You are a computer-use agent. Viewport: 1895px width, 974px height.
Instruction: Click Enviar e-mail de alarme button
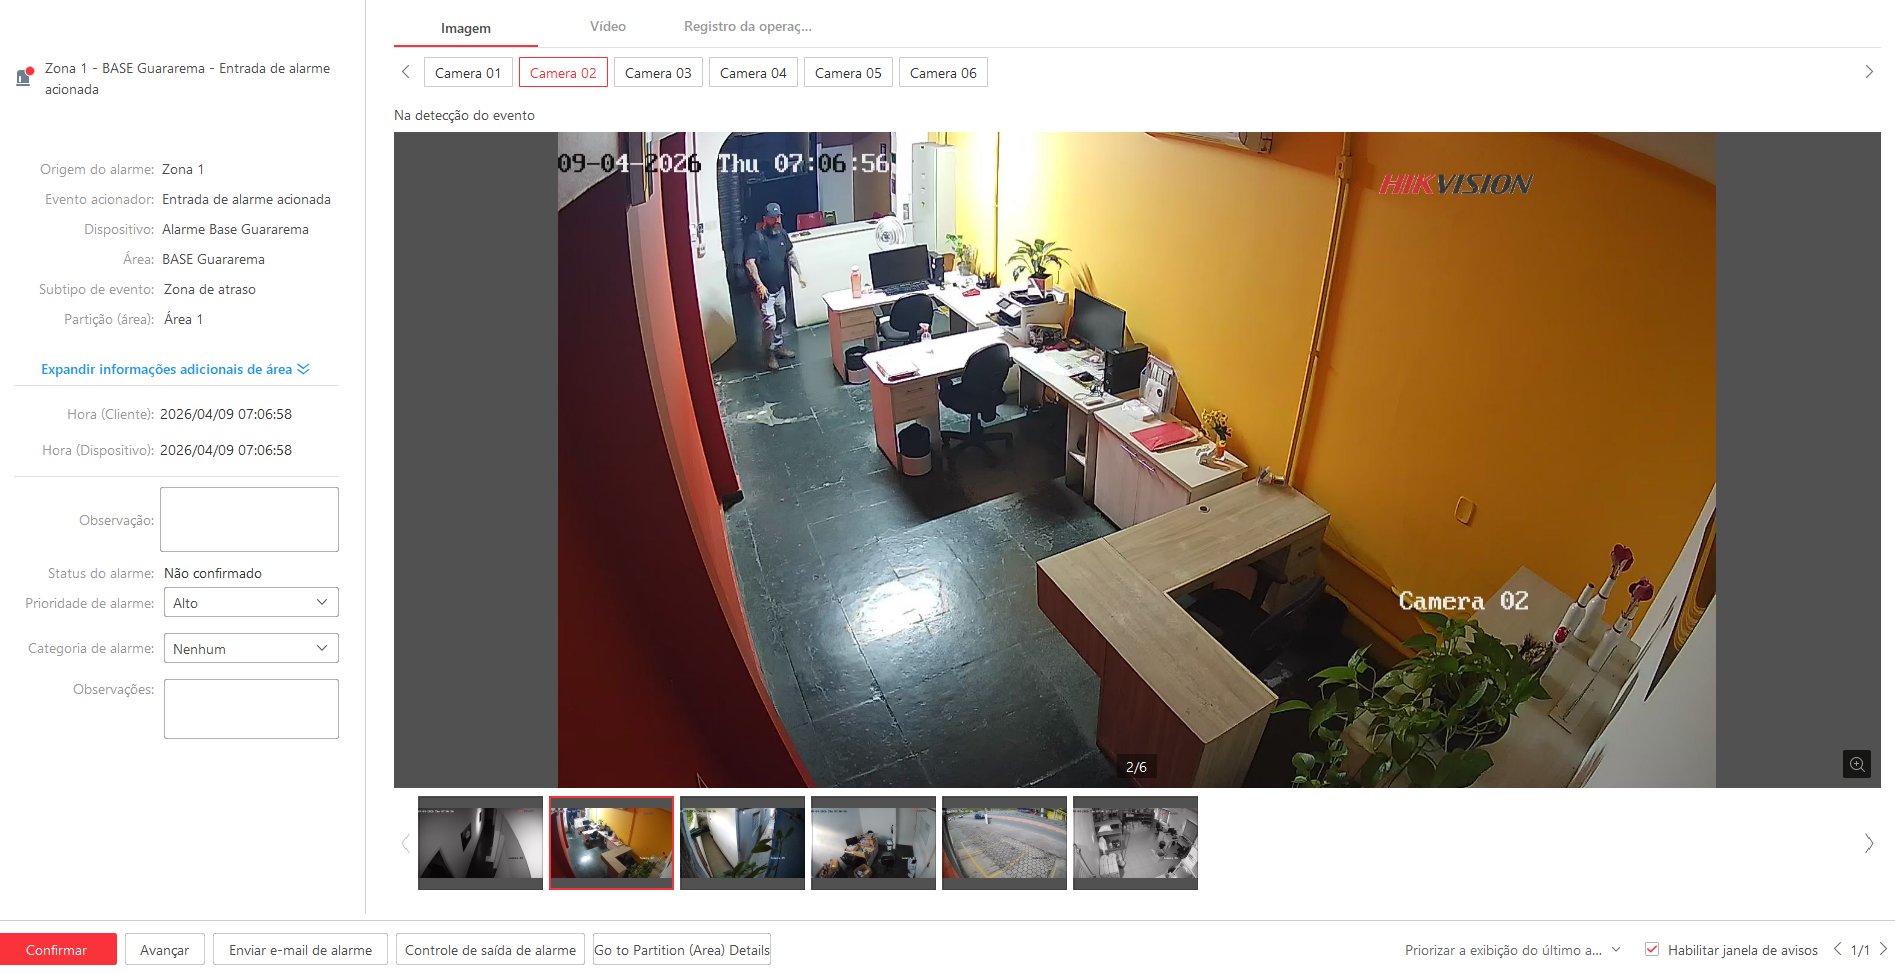tap(300, 950)
